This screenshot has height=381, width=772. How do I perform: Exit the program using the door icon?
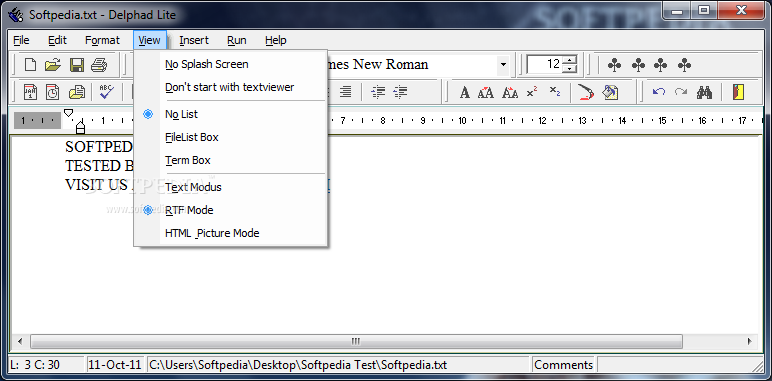point(738,92)
